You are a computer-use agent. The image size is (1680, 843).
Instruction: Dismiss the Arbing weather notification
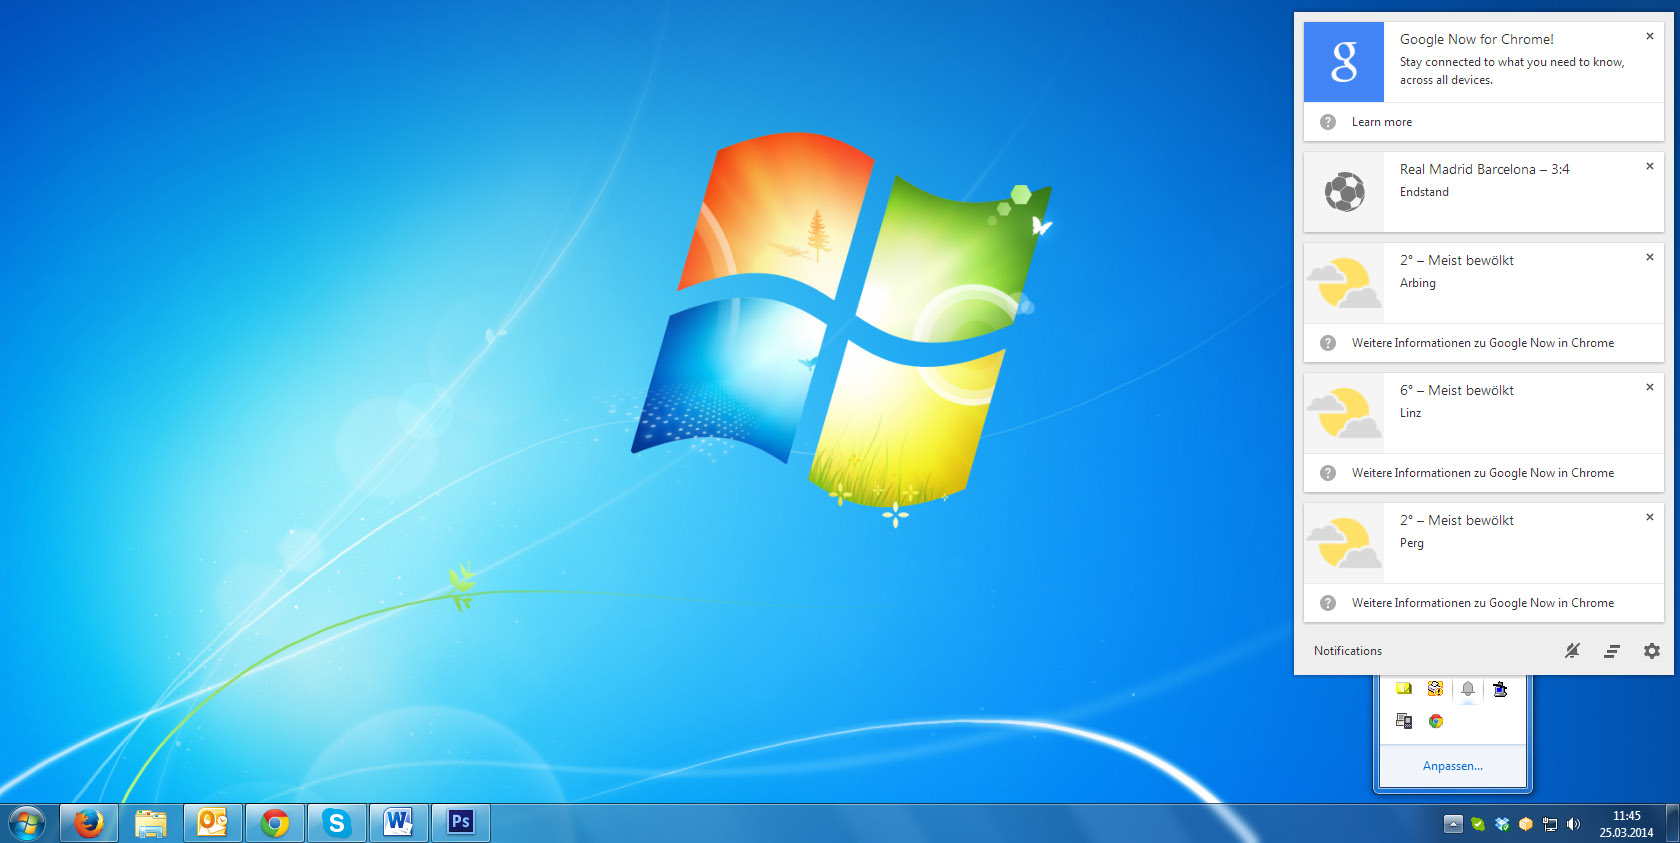click(1650, 257)
